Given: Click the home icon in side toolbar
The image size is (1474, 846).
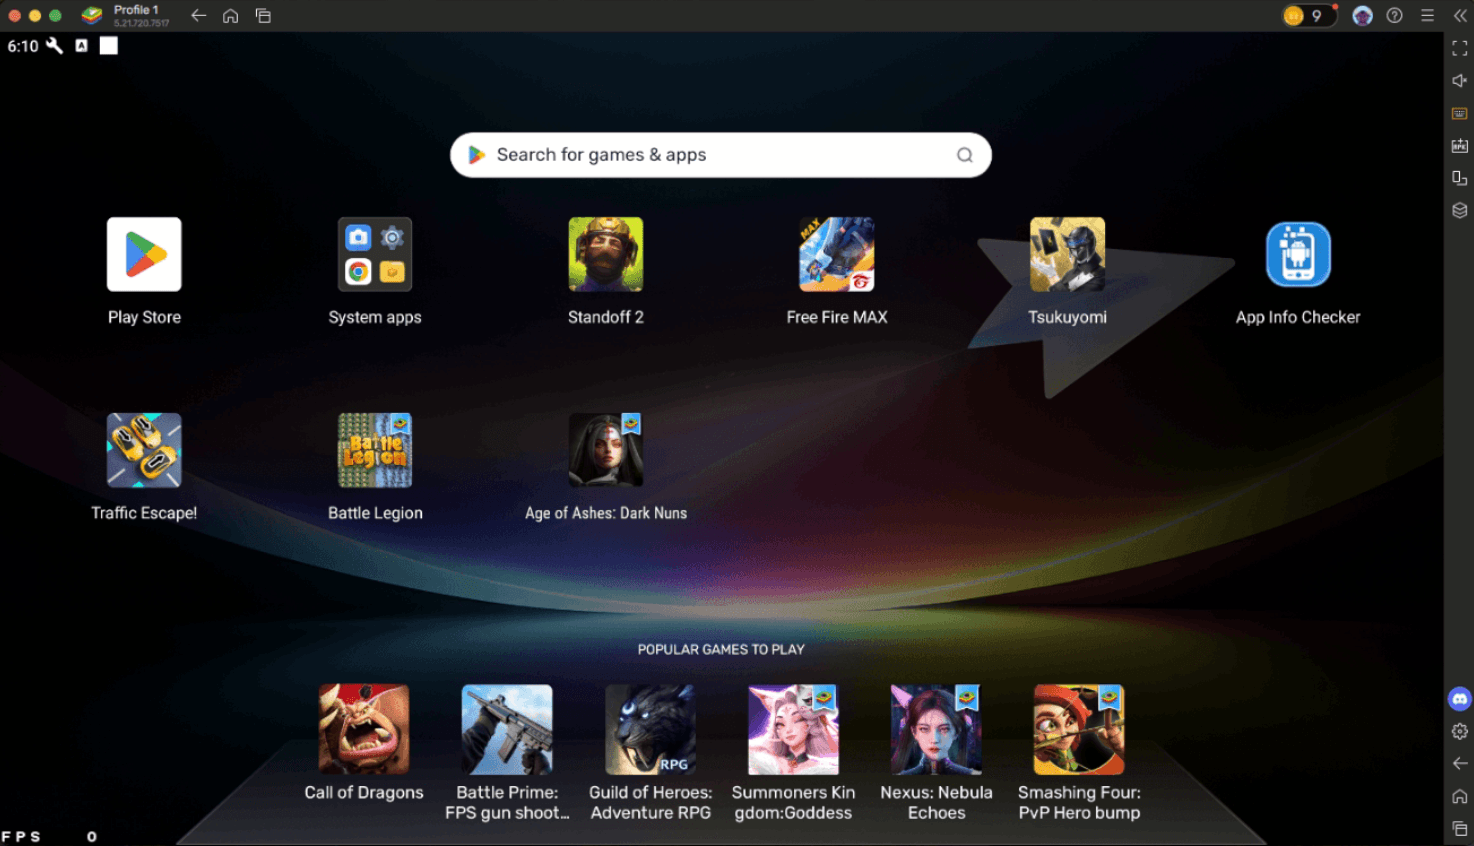Looking at the screenshot, I should [x=1460, y=796].
